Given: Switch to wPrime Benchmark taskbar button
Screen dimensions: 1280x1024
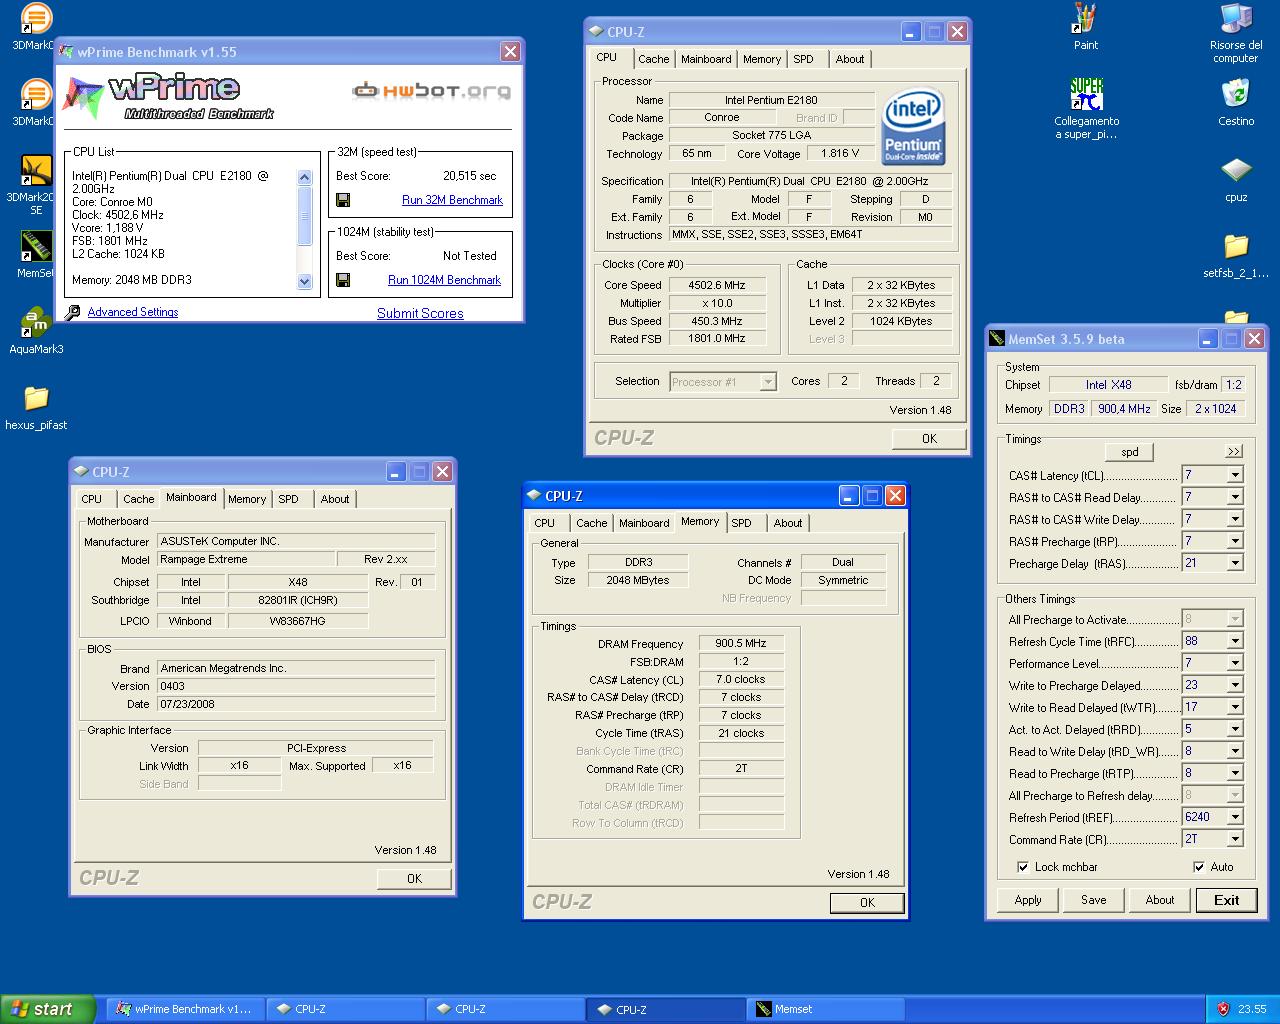Looking at the screenshot, I should (185, 1009).
